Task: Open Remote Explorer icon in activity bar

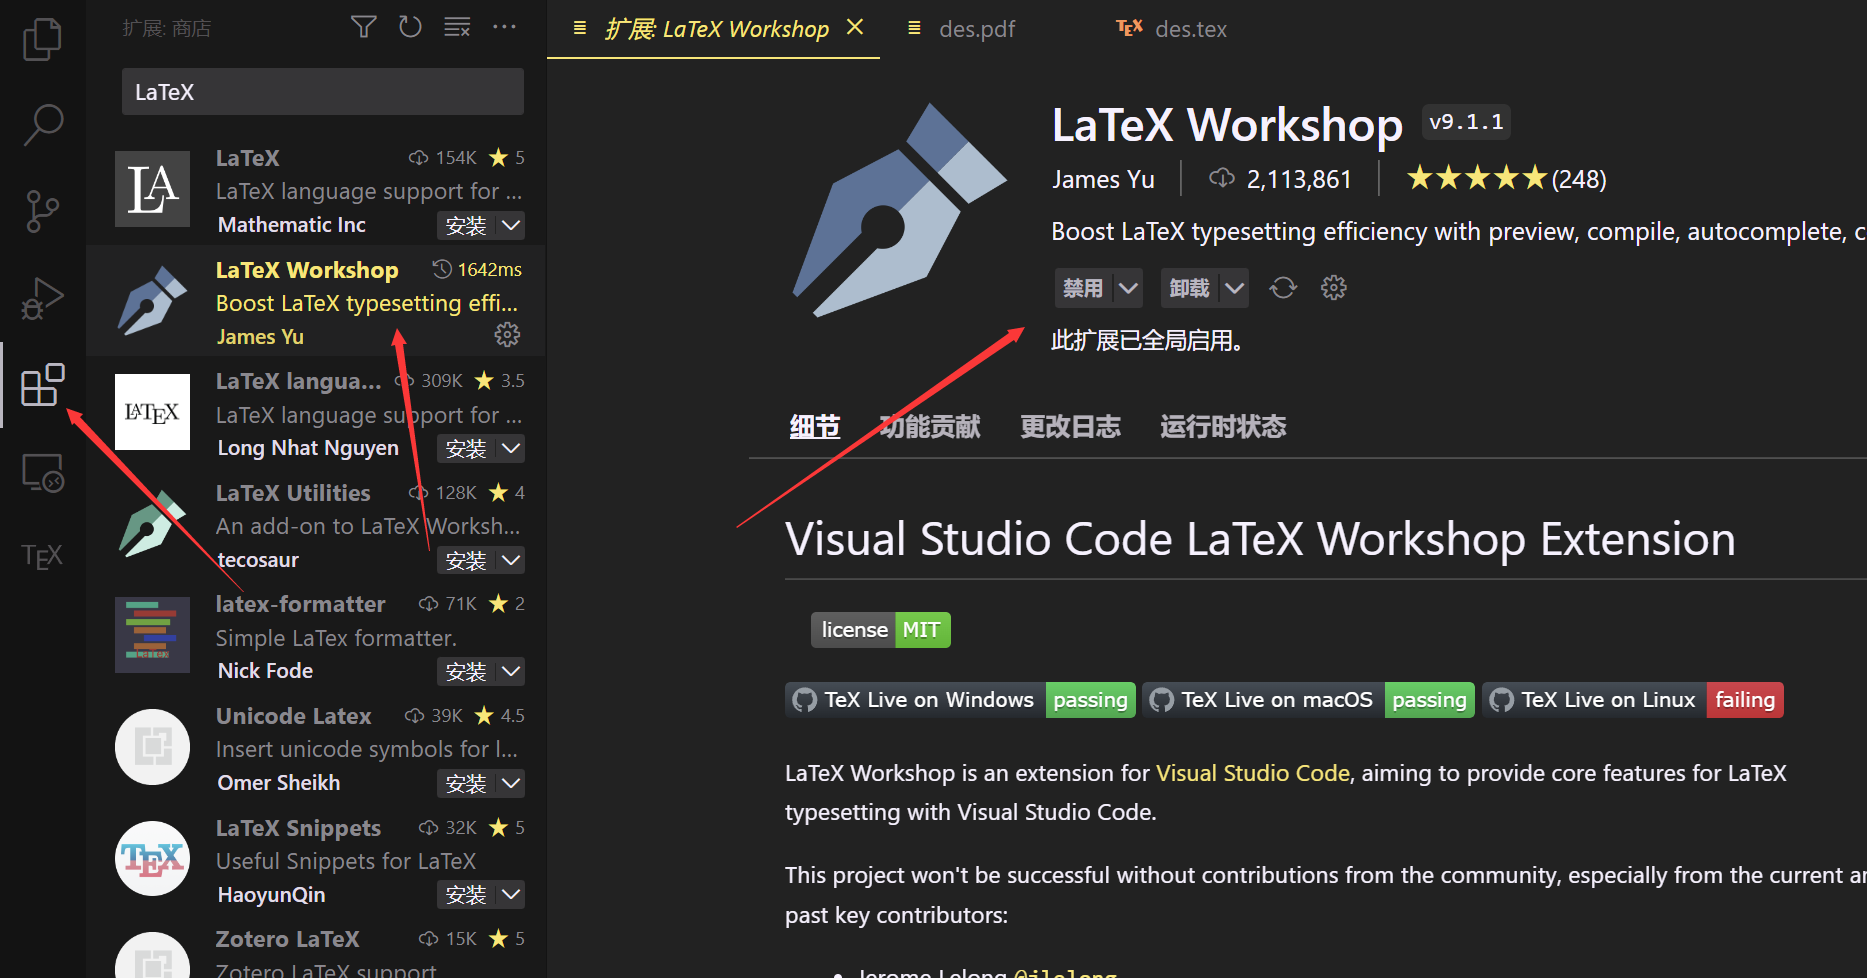Action: point(42,472)
